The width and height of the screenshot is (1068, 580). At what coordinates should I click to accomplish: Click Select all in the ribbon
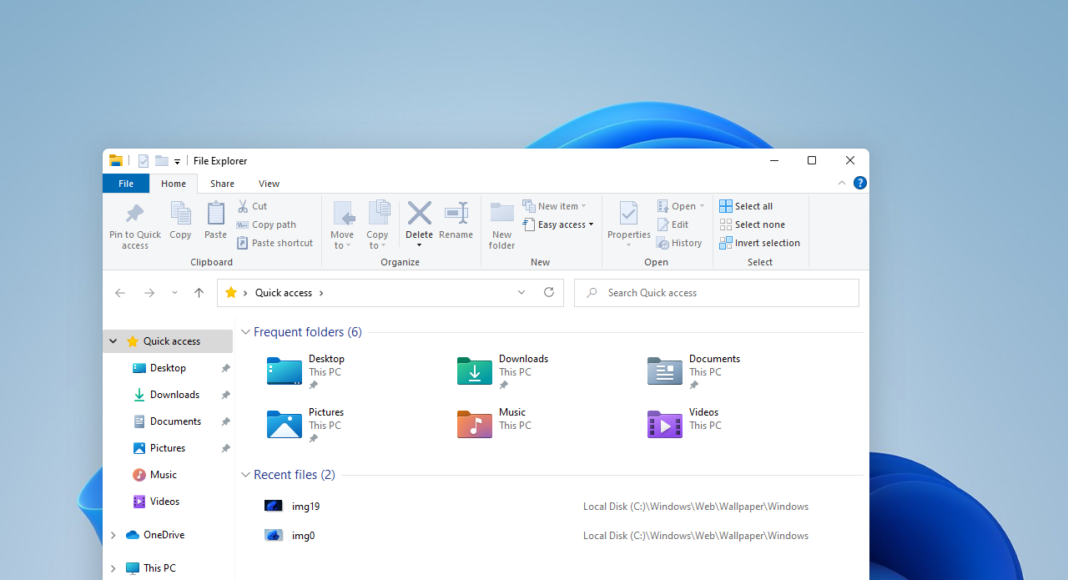coord(746,206)
